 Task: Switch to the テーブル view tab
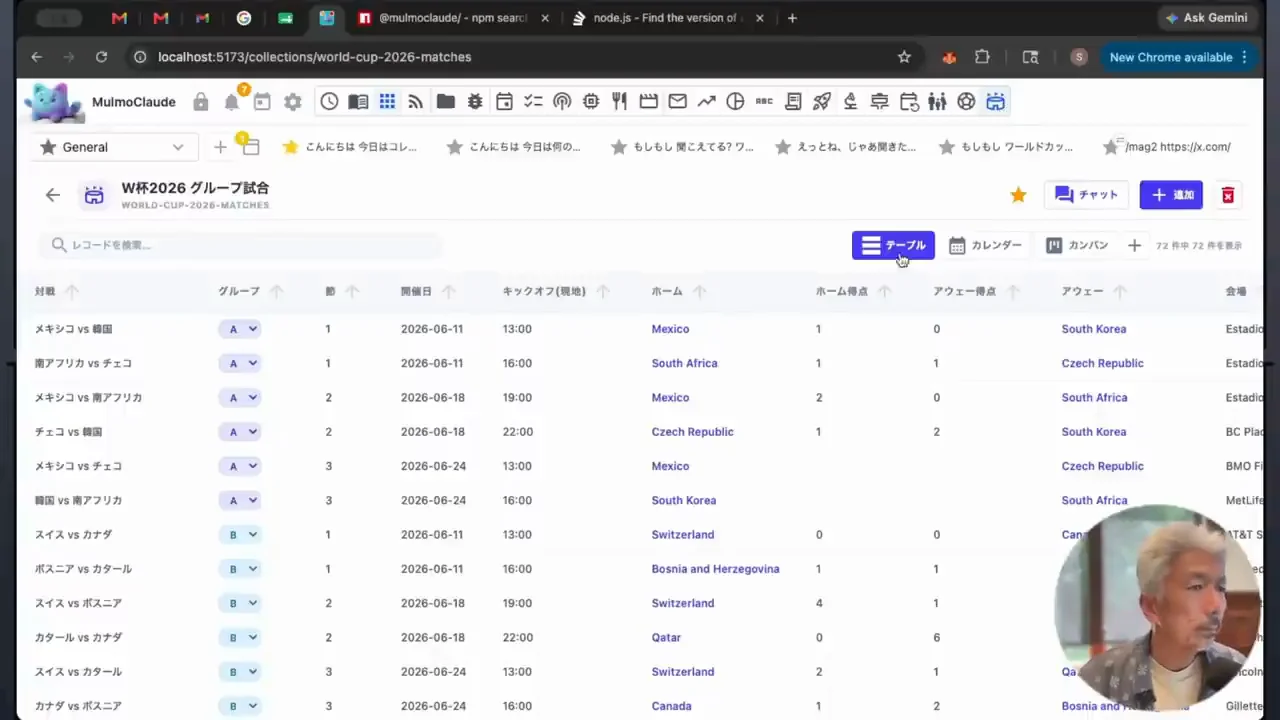pos(893,245)
